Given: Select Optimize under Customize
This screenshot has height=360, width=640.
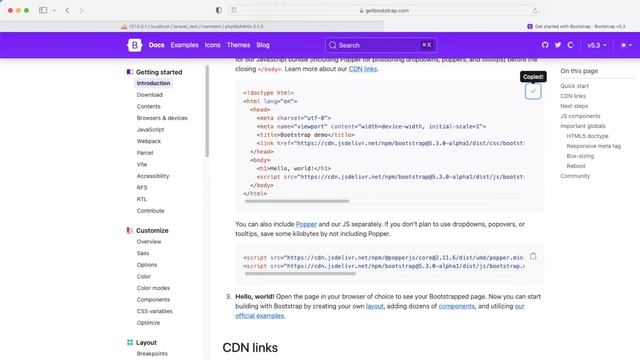Looking at the screenshot, I should point(148,323).
